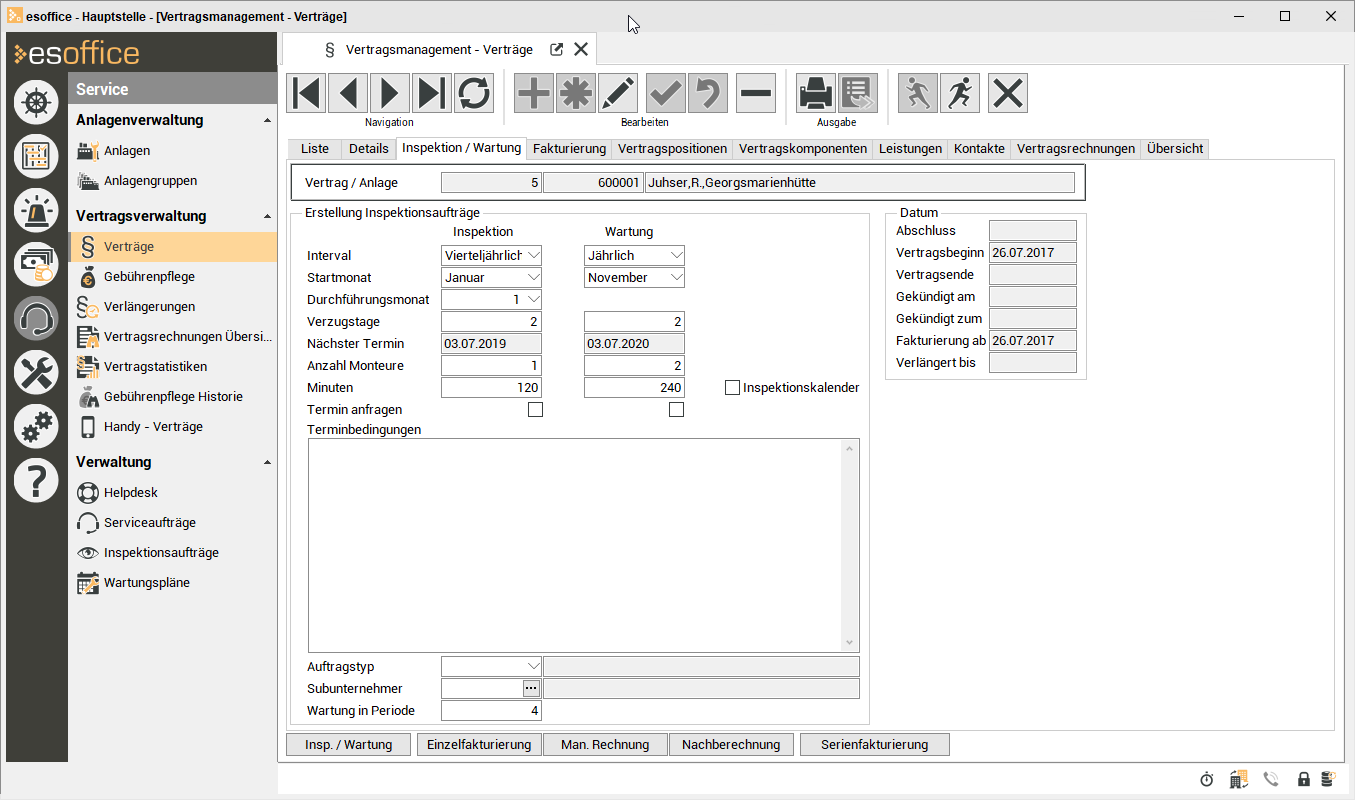This screenshot has width=1355, height=800.
Task: Open Subunternehmer lookup ellipsis button
Action: [531, 689]
